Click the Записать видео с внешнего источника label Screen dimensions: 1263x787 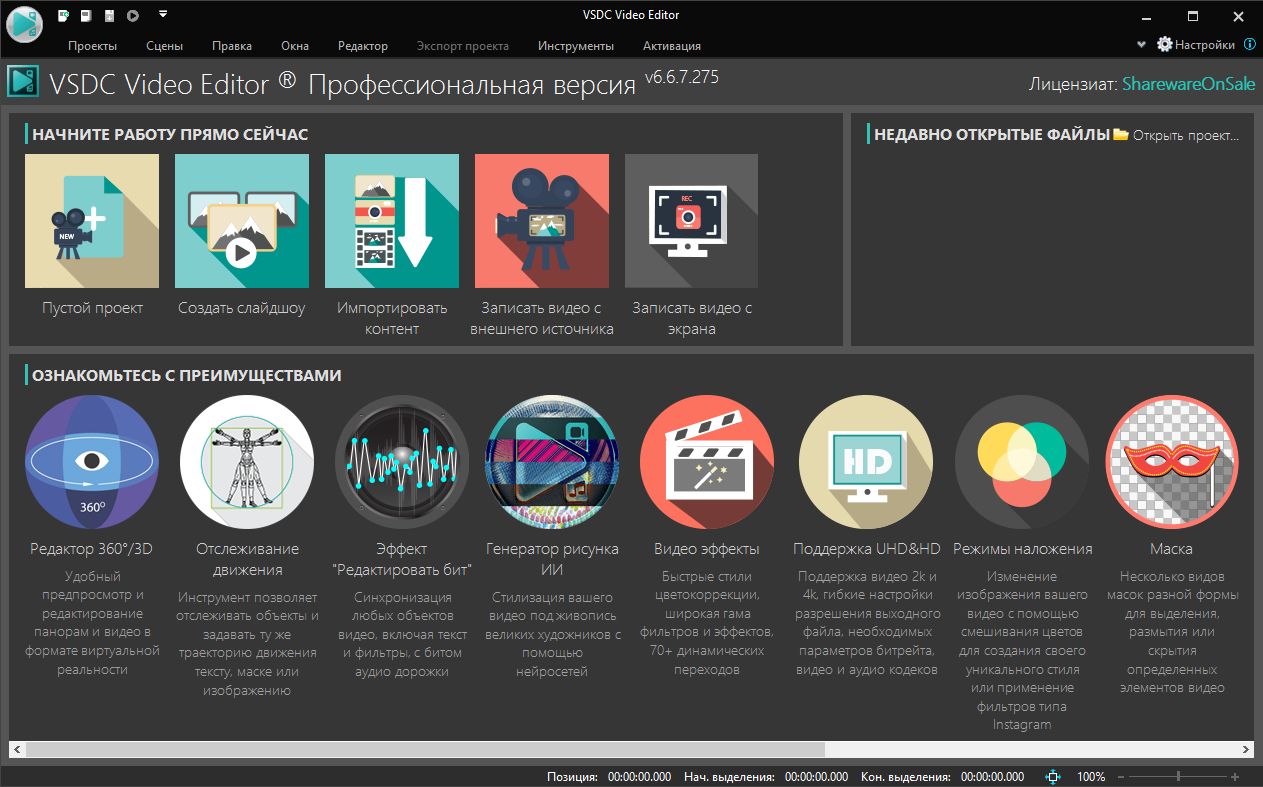pyautogui.click(x=542, y=318)
